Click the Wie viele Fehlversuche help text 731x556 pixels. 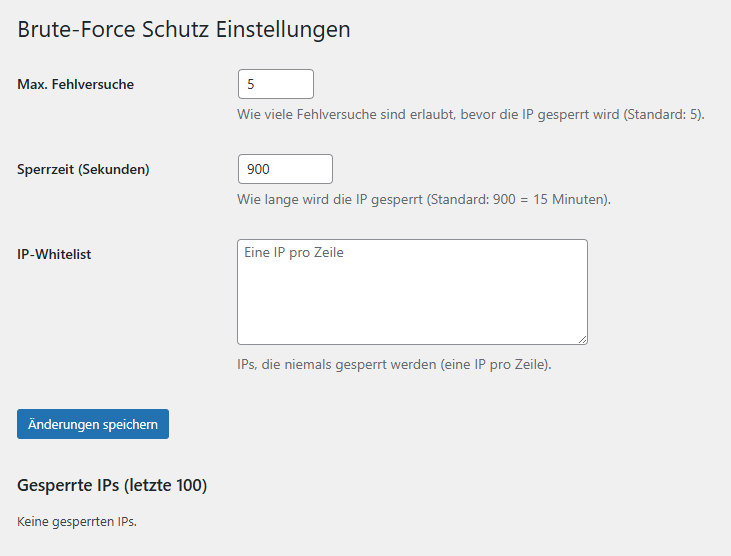[471, 115]
